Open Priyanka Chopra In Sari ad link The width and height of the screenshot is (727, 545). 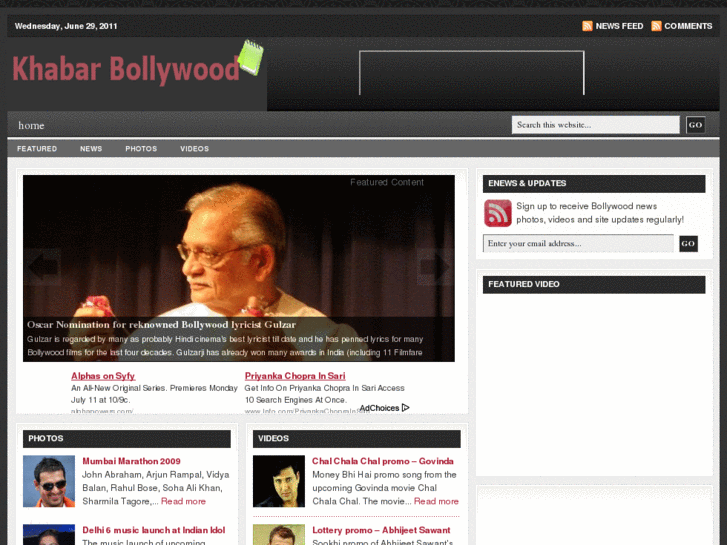[x=295, y=376]
